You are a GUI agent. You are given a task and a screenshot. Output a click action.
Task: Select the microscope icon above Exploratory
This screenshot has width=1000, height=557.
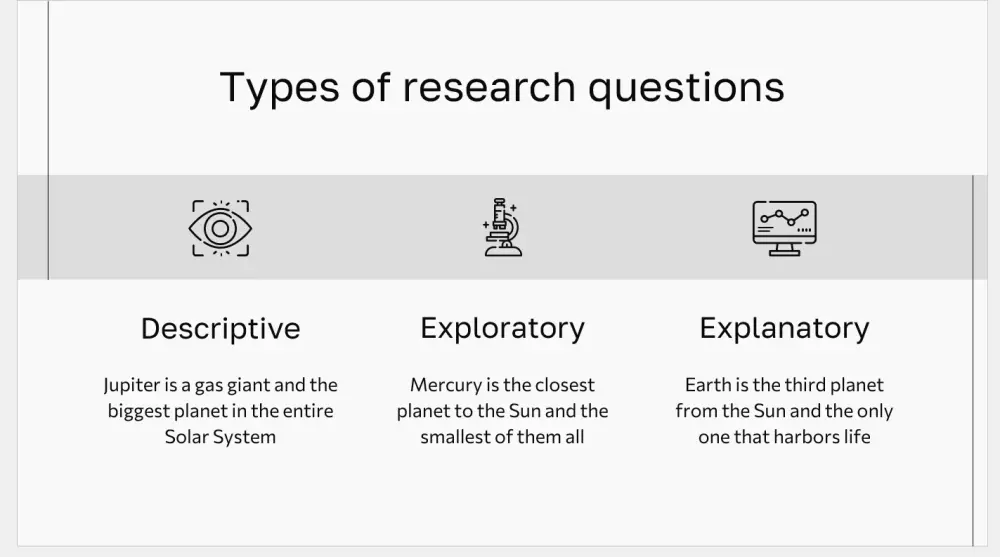point(502,228)
